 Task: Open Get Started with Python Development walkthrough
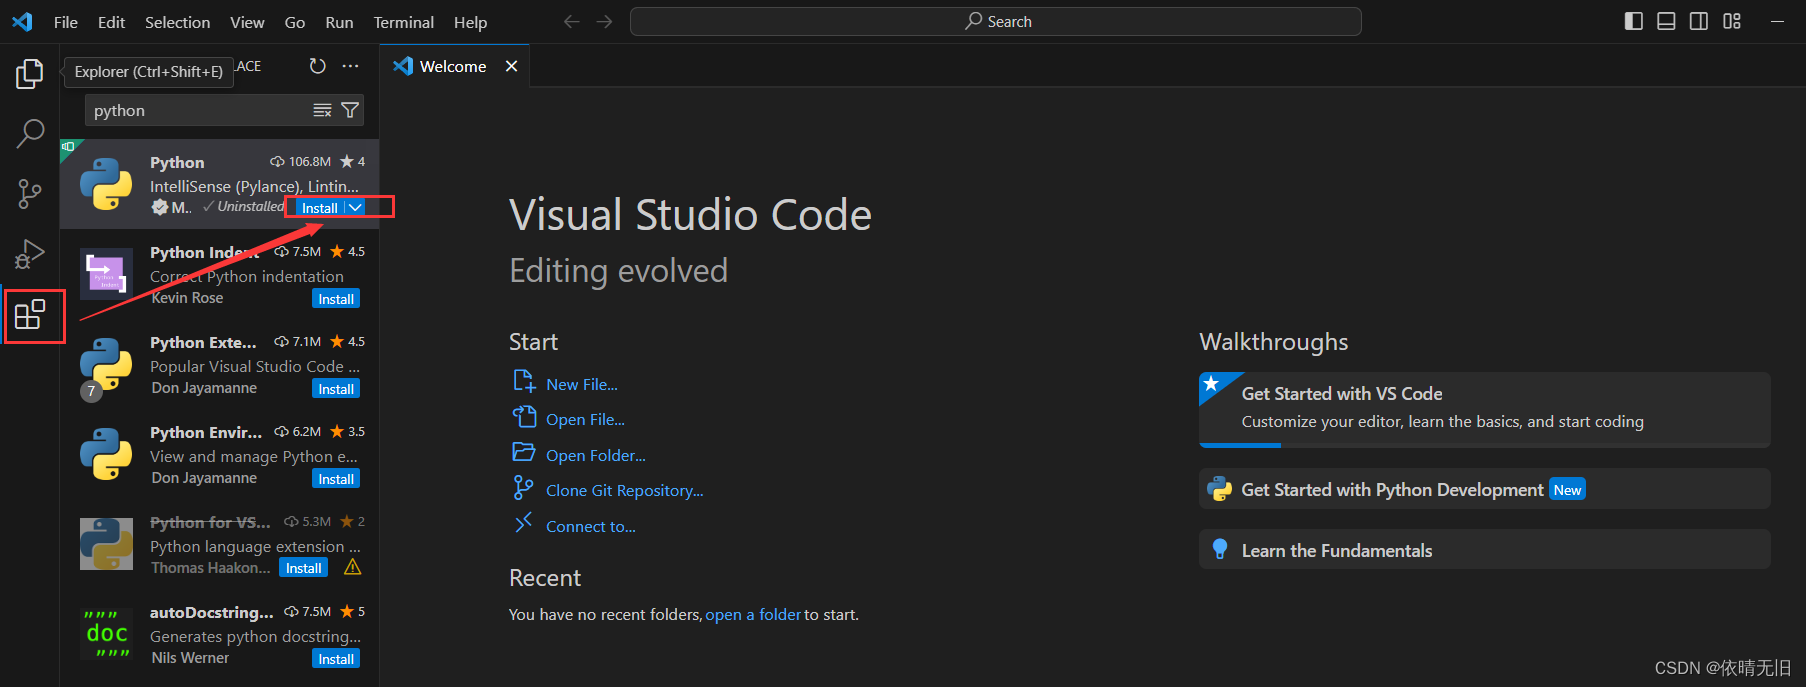pyautogui.click(x=1484, y=489)
